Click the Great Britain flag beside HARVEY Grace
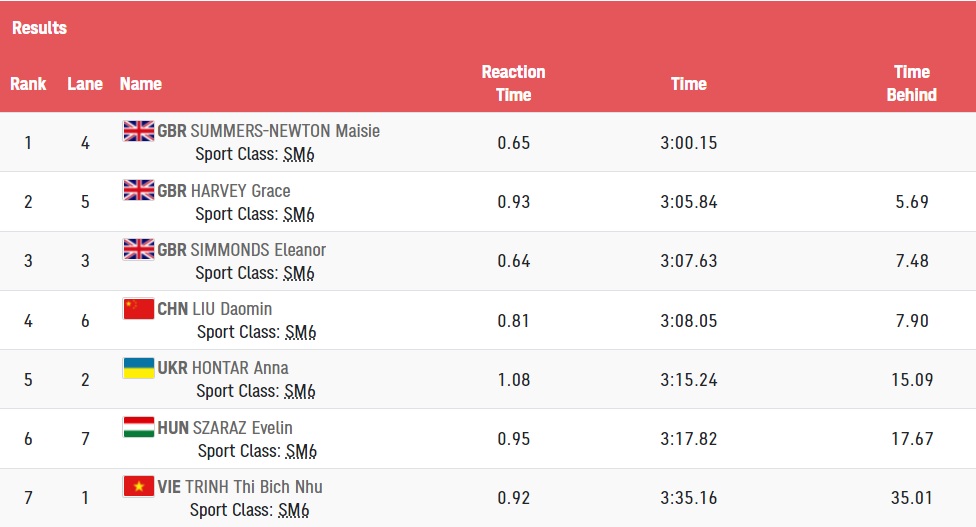The image size is (976, 527). click(x=138, y=190)
